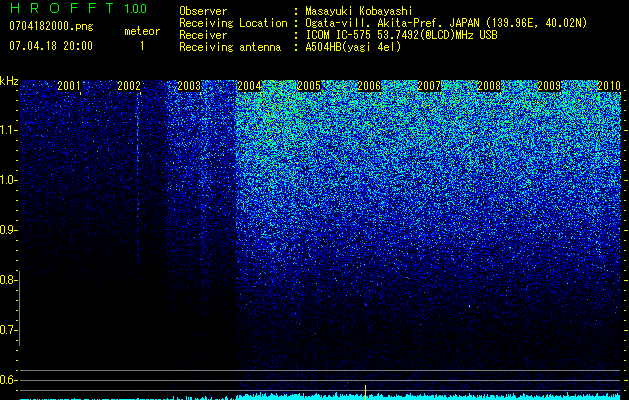This screenshot has height=400, width=629.
Task: Click the Observer label
Action: 203,11
